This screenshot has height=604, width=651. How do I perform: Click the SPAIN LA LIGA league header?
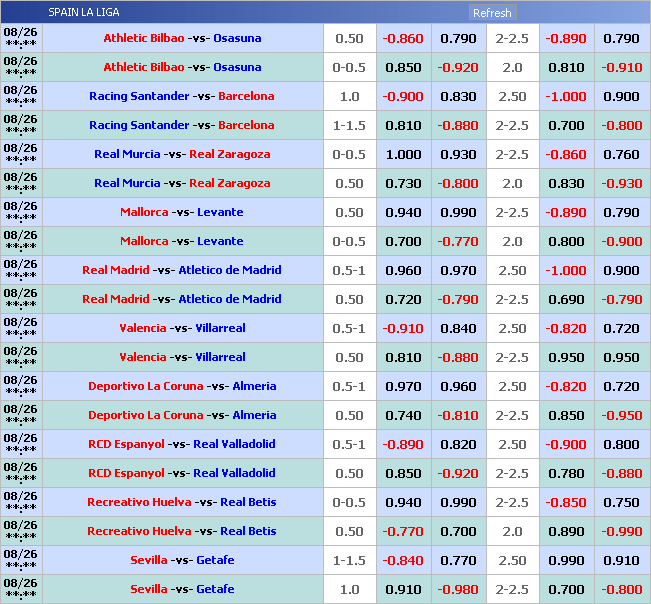[x=84, y=13]
